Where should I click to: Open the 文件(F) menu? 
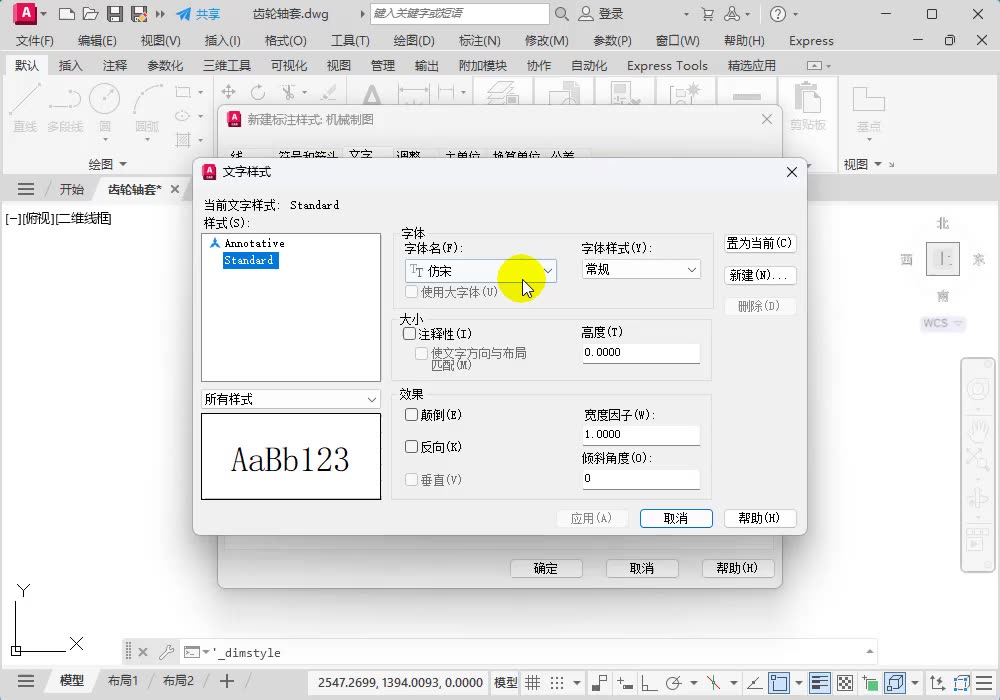click(x=34, y=41)
